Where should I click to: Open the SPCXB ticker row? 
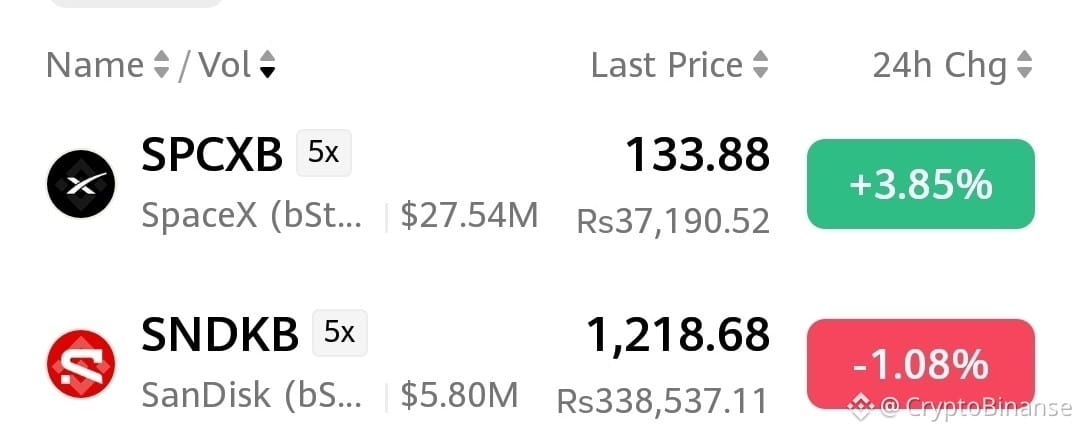click(540, 184)
